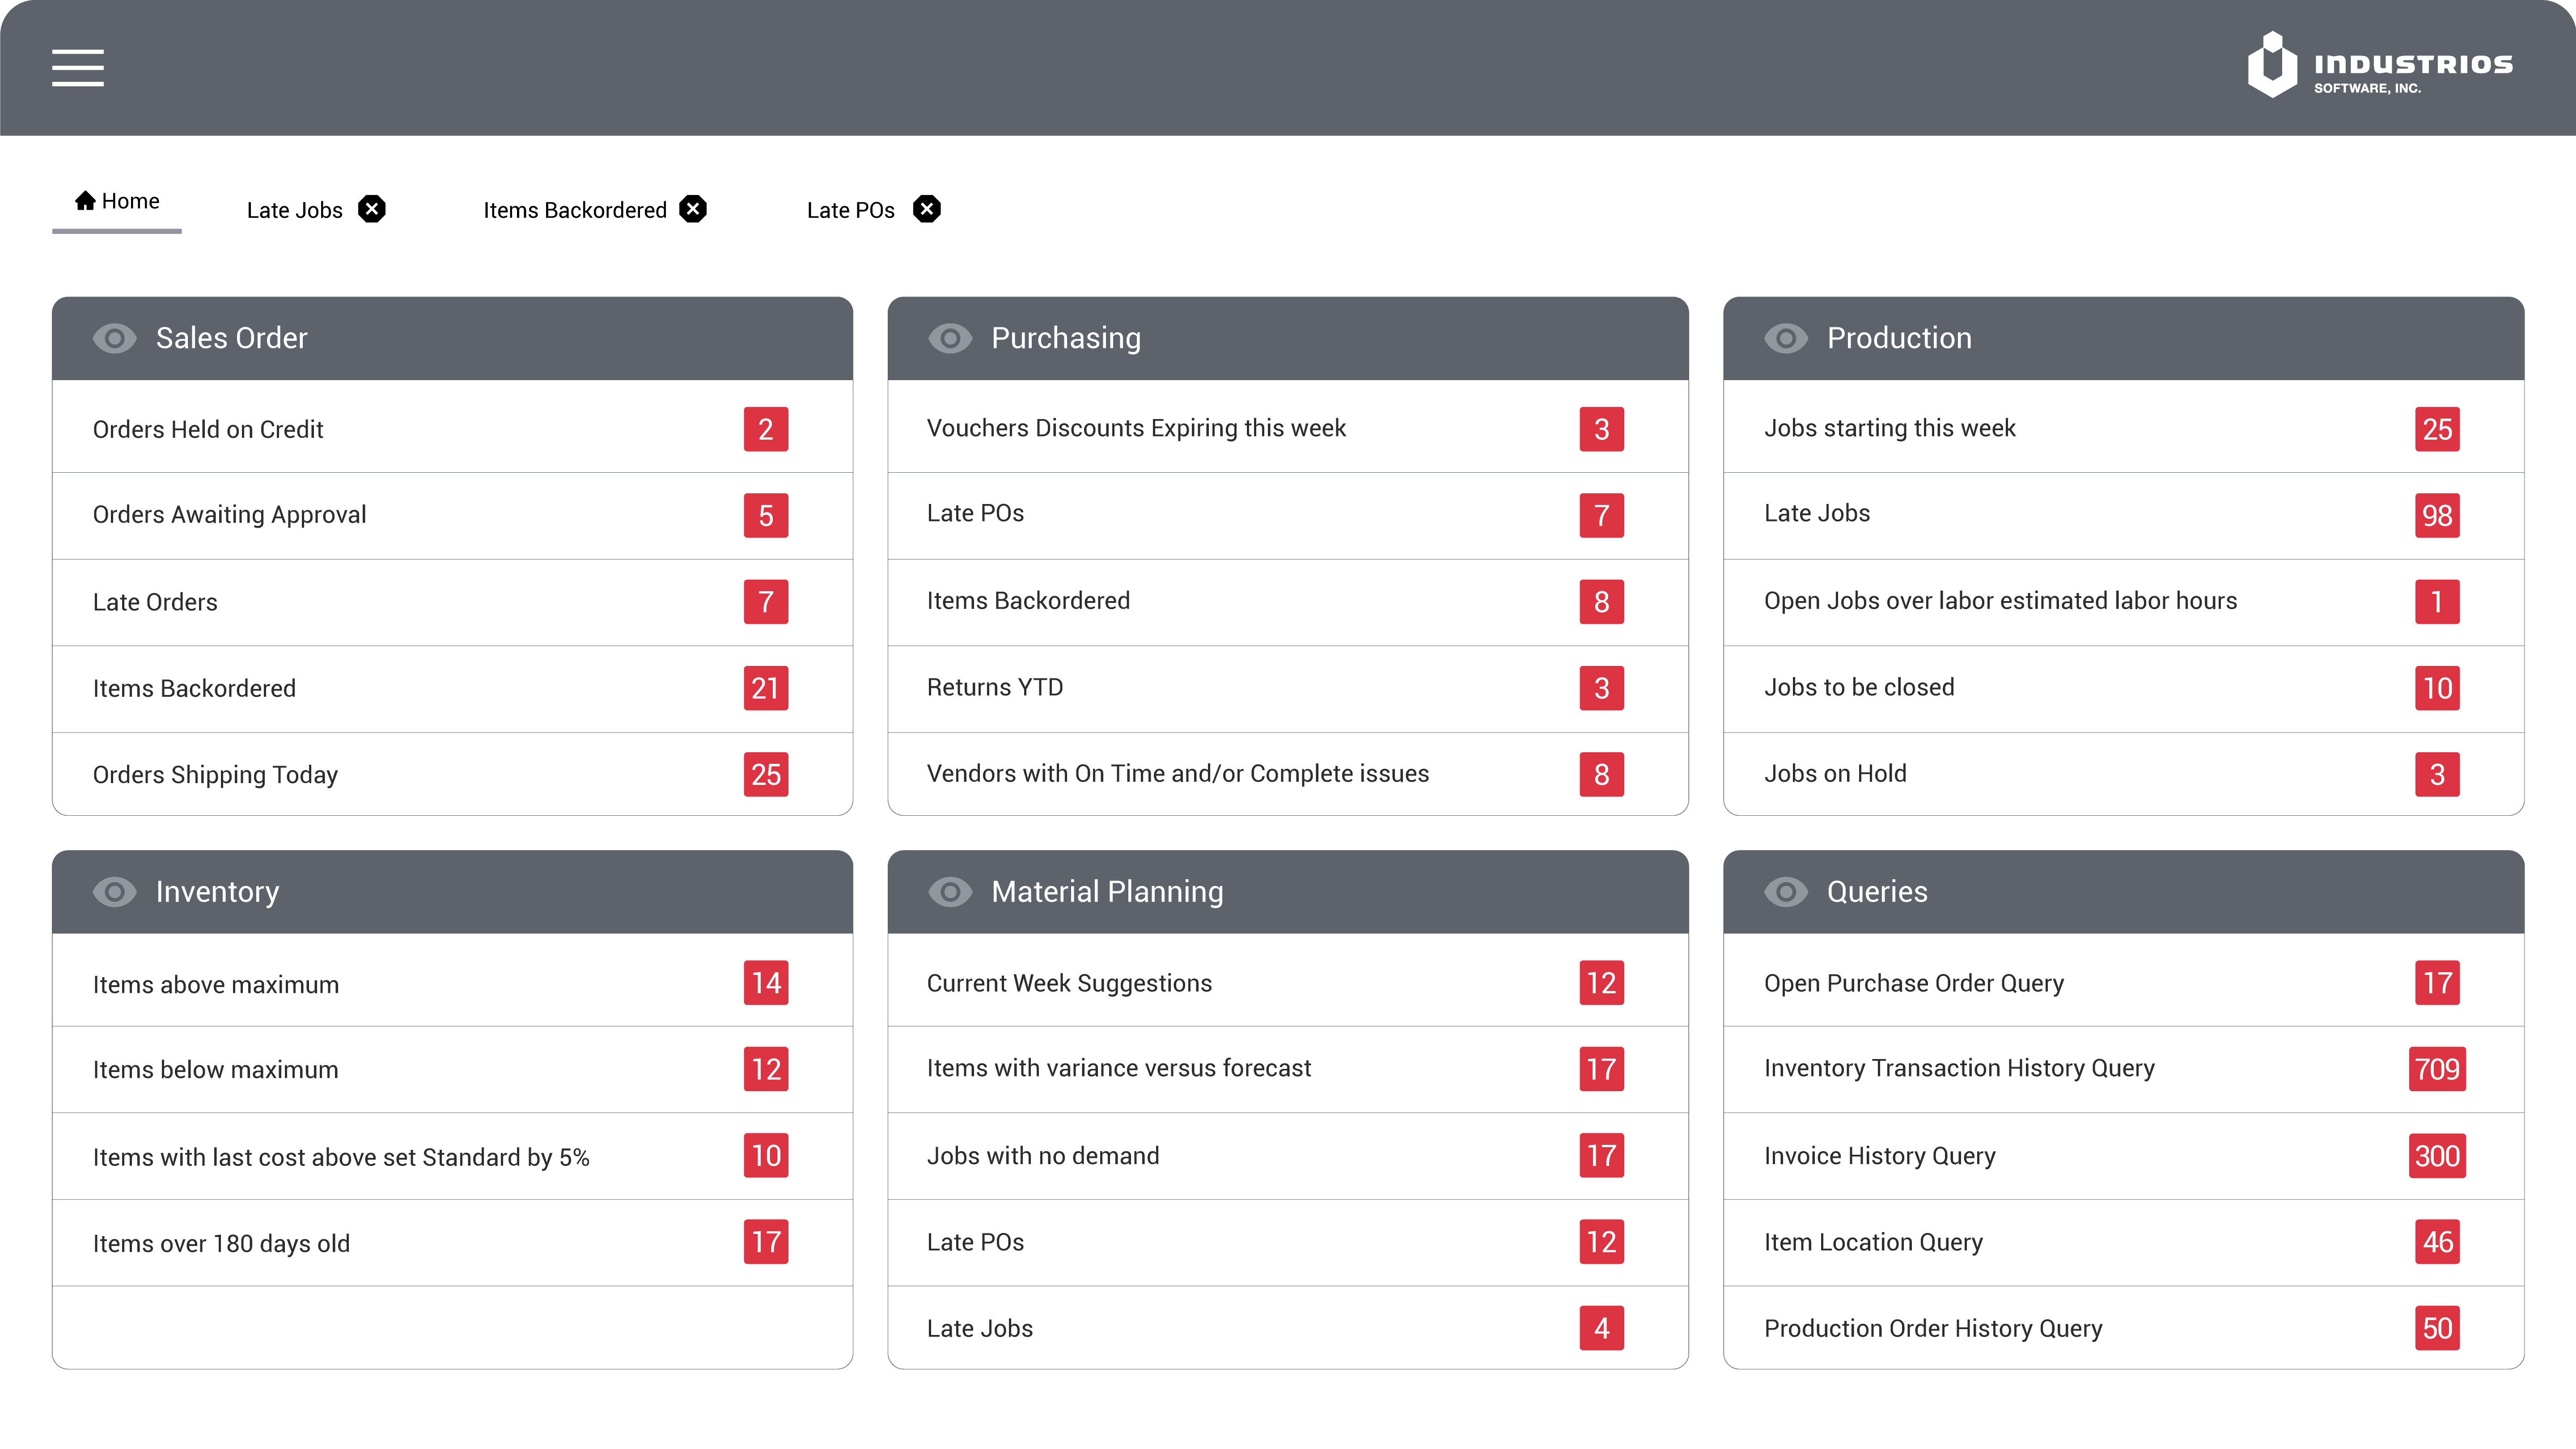Open the hamburger menu
The height and width of the screenshot is (1449, 2576).
coord(78,68)
